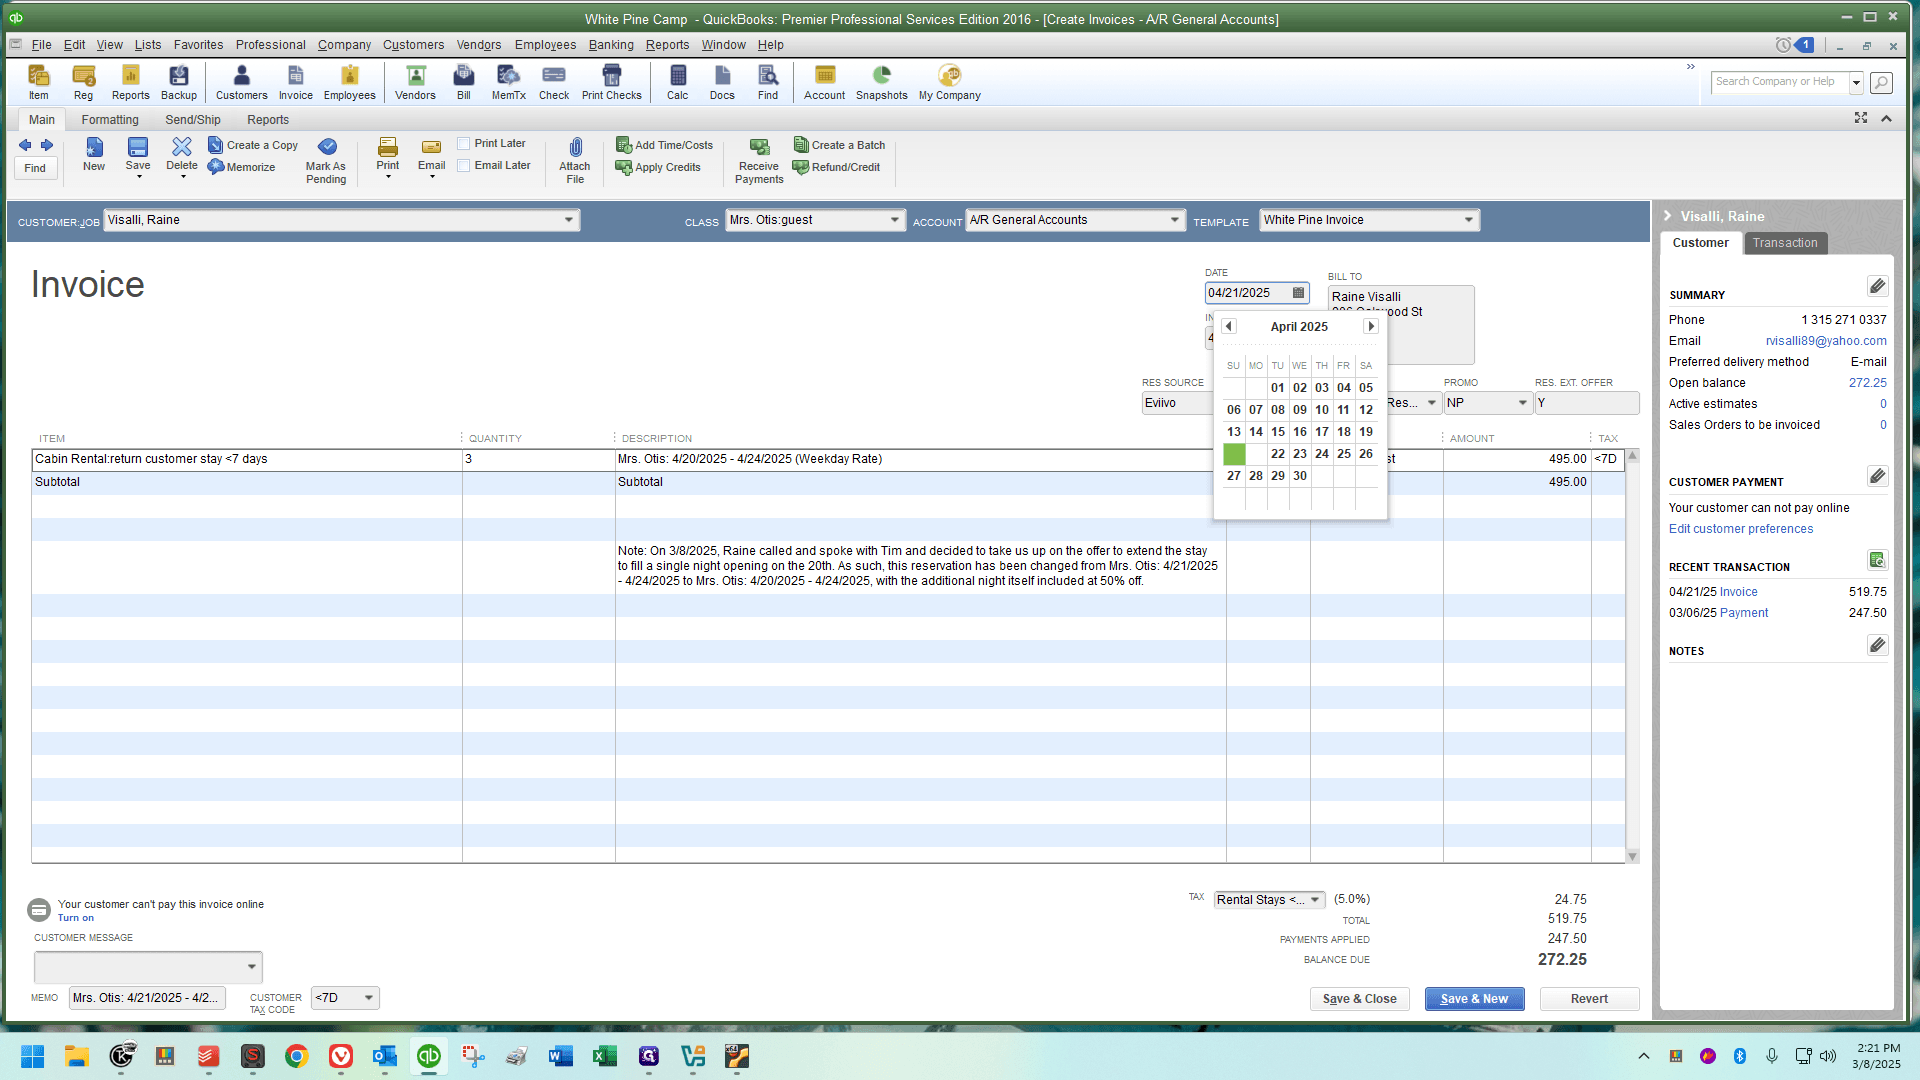Viewport: 1920px width, 1080px height.
Task: Open date picker calendar icon
Action: coord(1298,293)
